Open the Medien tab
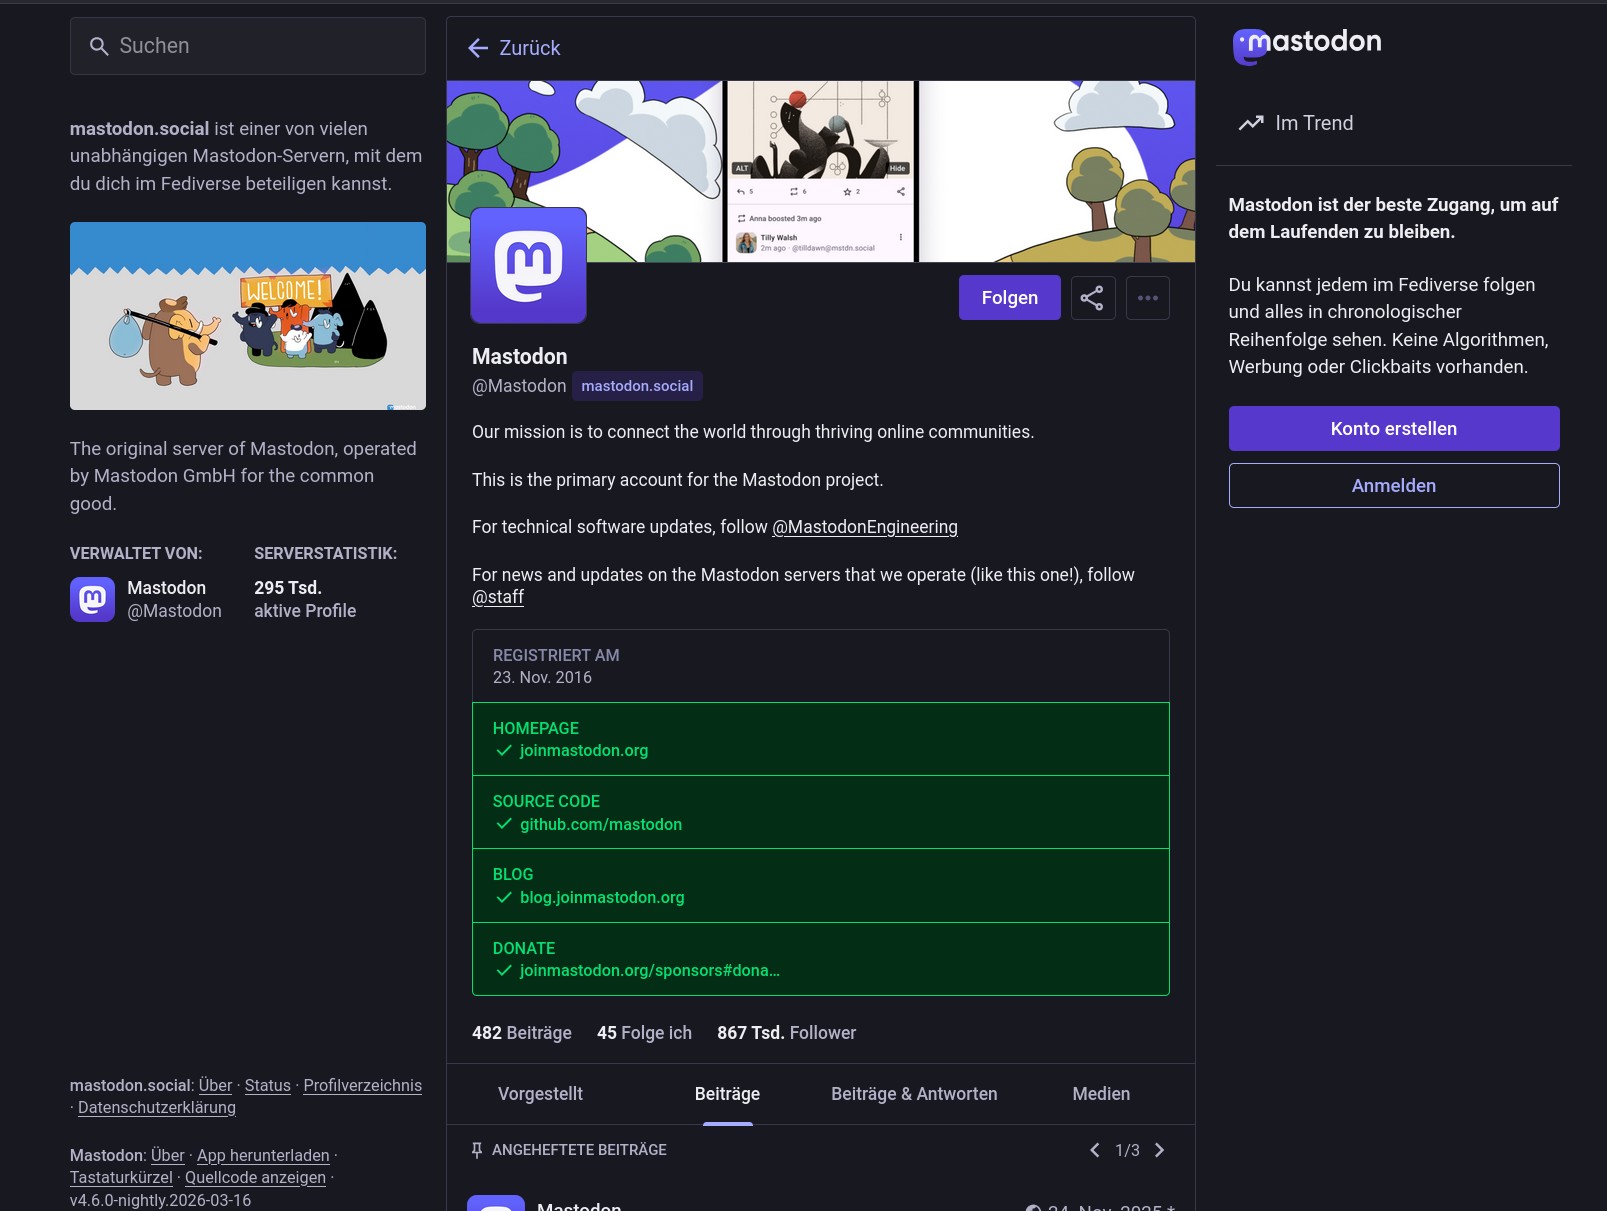 click(1101, 1094)
